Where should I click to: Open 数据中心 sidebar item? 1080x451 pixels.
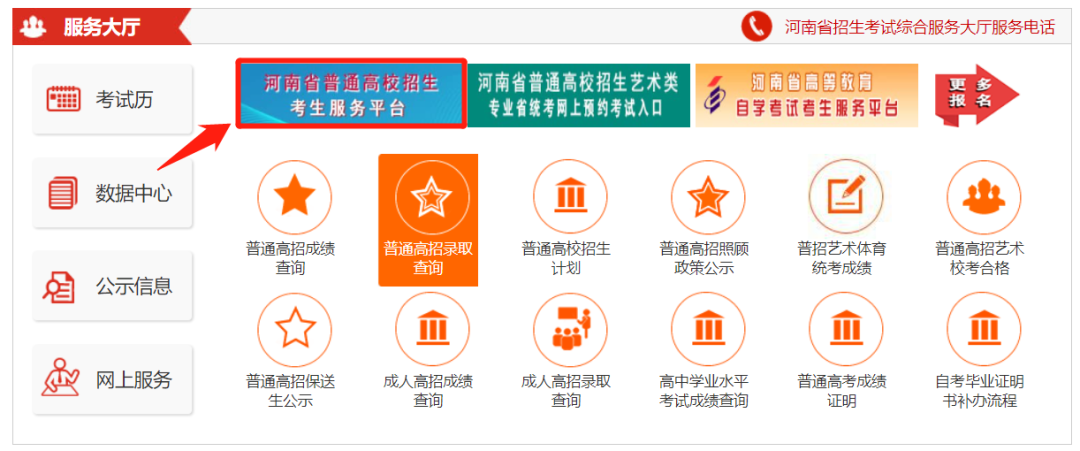point(112,193)
